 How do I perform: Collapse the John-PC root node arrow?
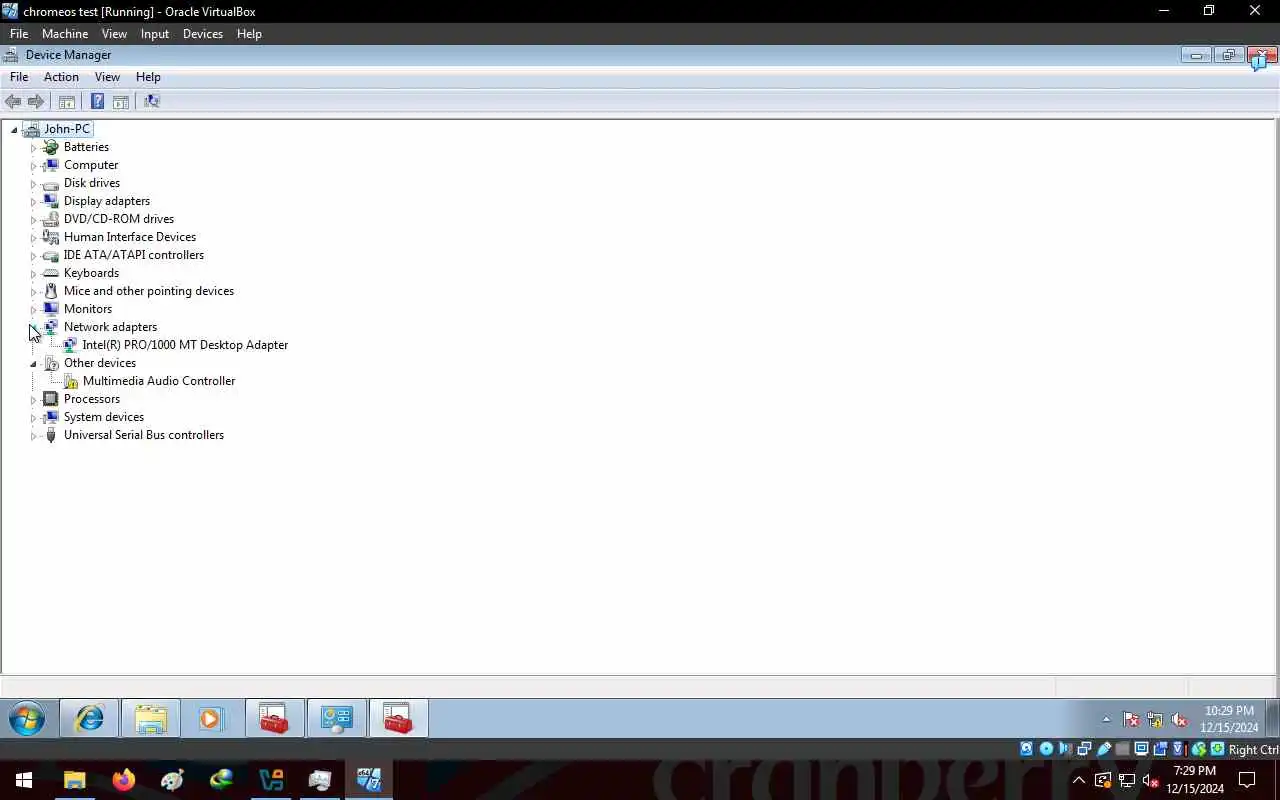pos(14,130)
